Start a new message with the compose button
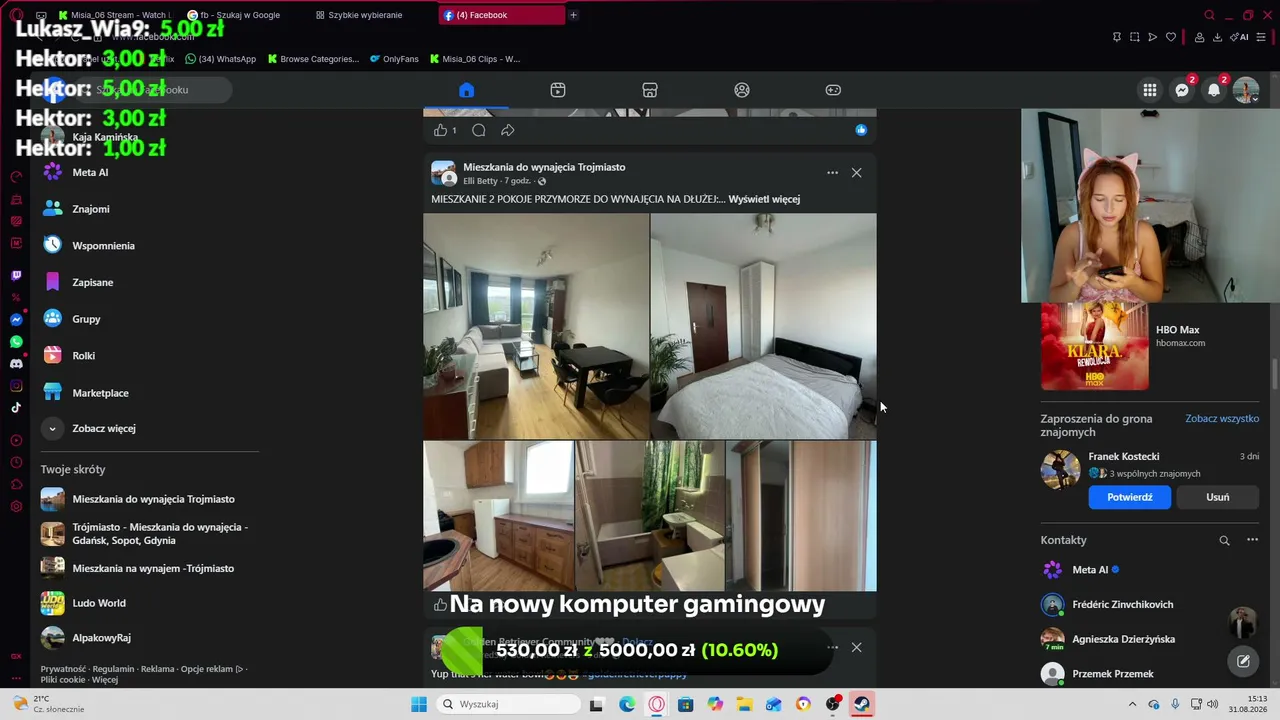The width and height of the screenshot is (1280, 720). click(x=1243, y=660)
